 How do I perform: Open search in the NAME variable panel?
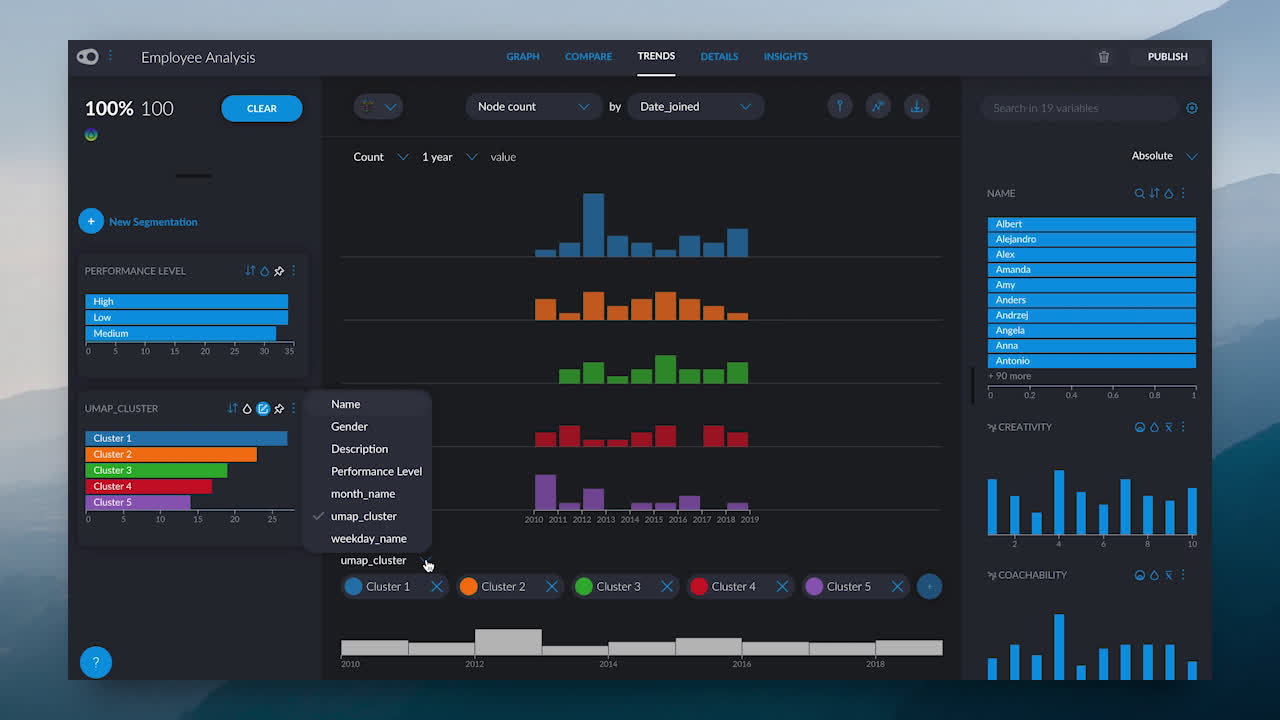tap(1139, 193)
